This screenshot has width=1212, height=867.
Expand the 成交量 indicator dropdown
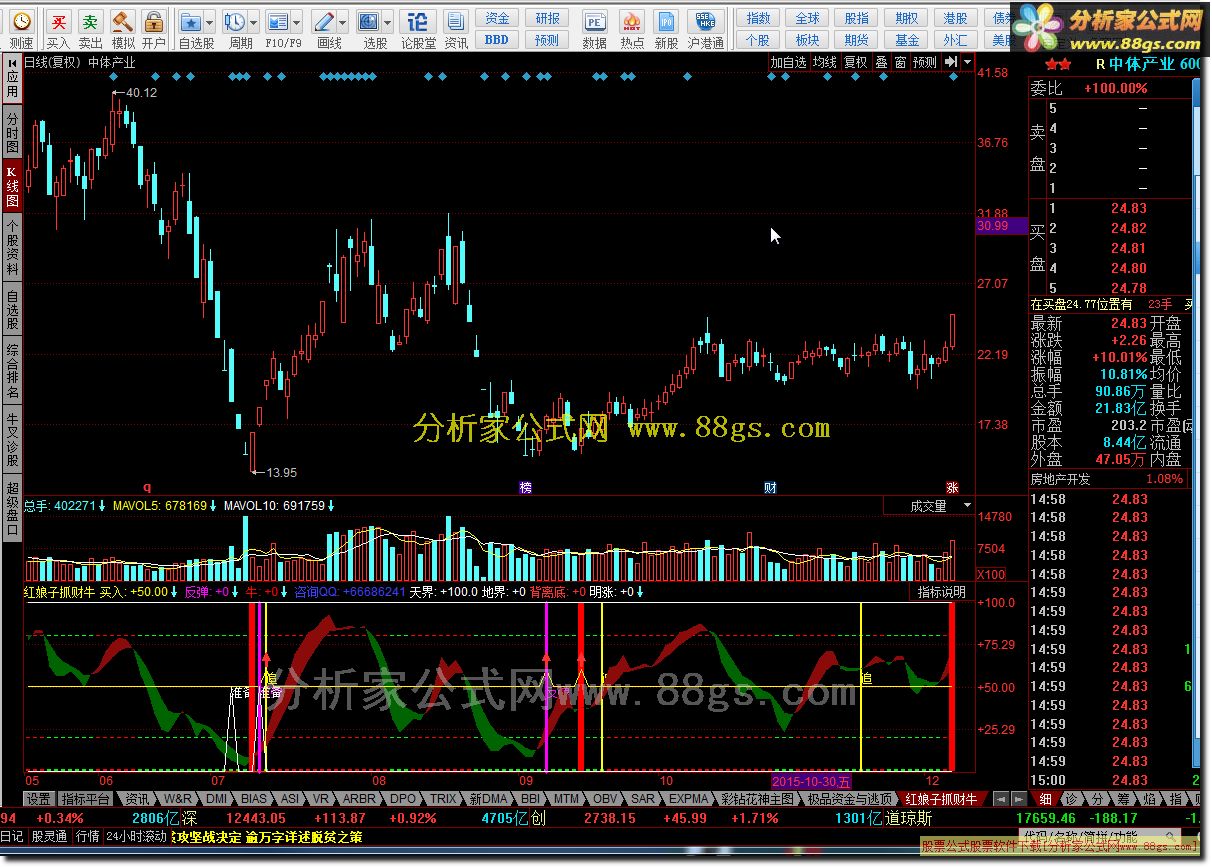(x=967, y=506)
